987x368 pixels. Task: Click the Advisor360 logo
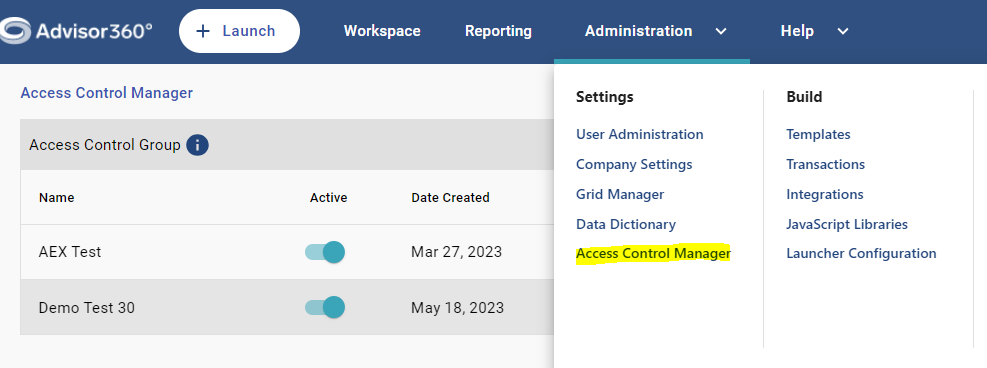[x=76, y=31]
